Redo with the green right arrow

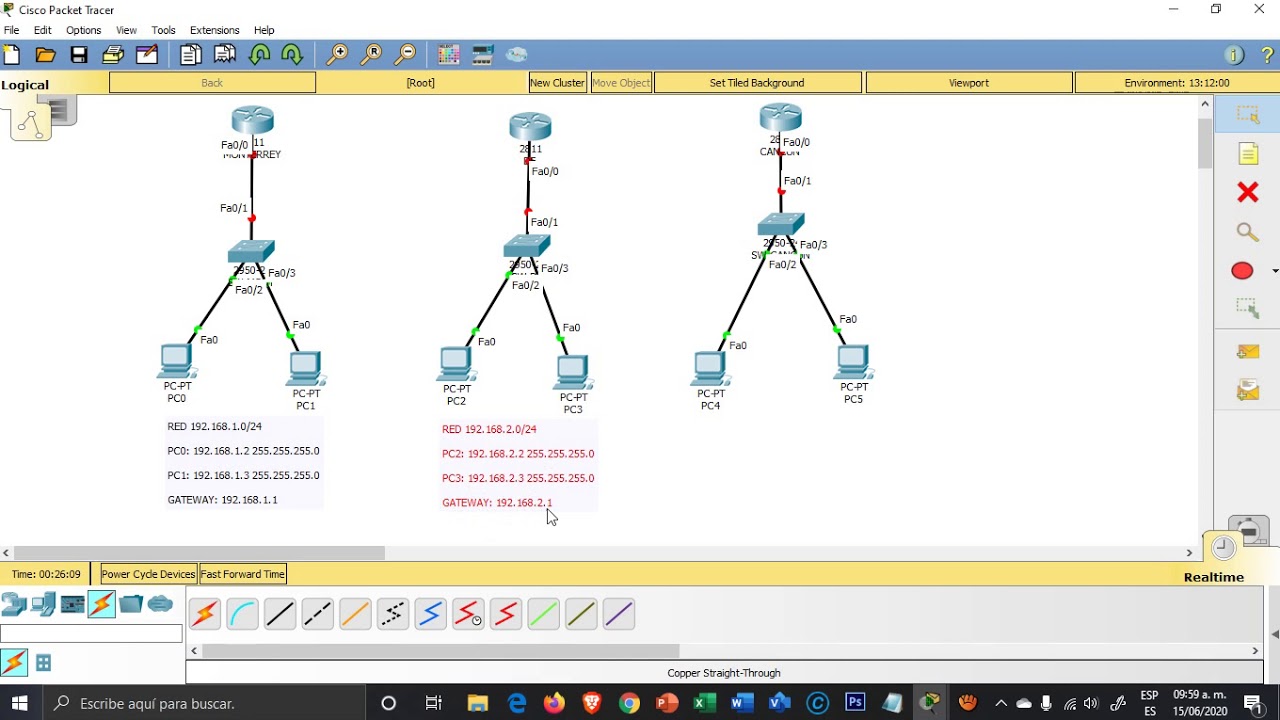coord(292,55)
